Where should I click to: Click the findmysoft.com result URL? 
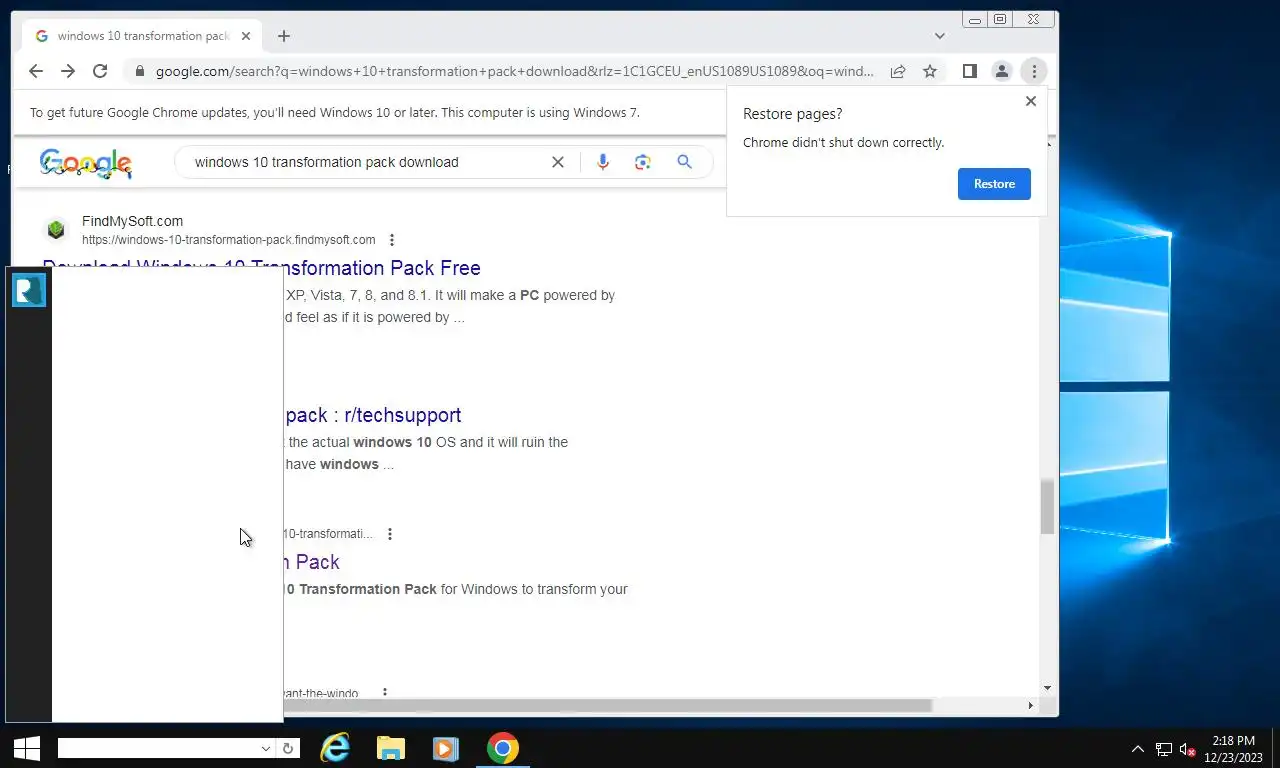tap(228, 240)
